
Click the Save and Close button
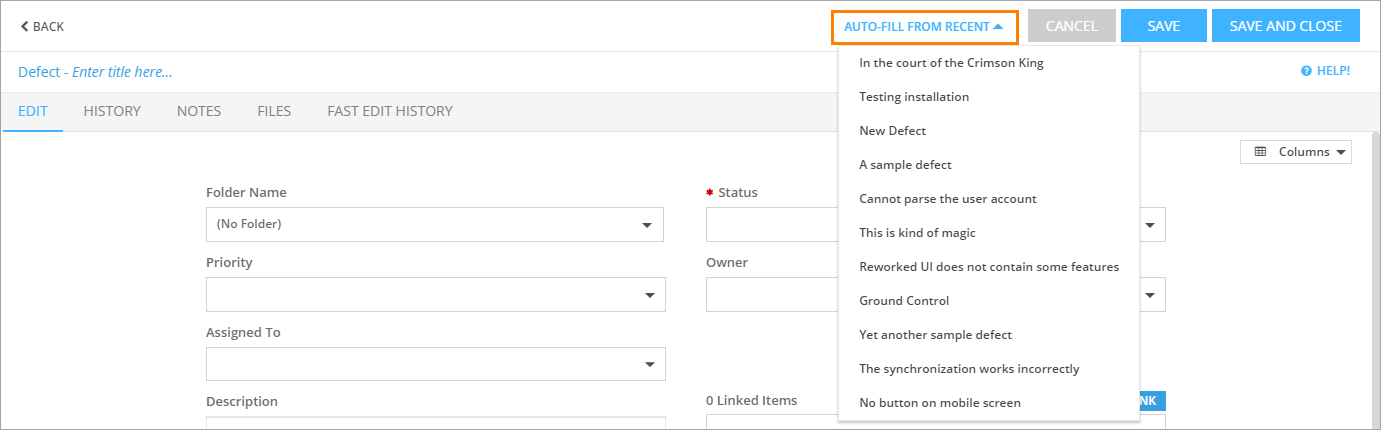pyautogui.click(x=1285, y=27)
